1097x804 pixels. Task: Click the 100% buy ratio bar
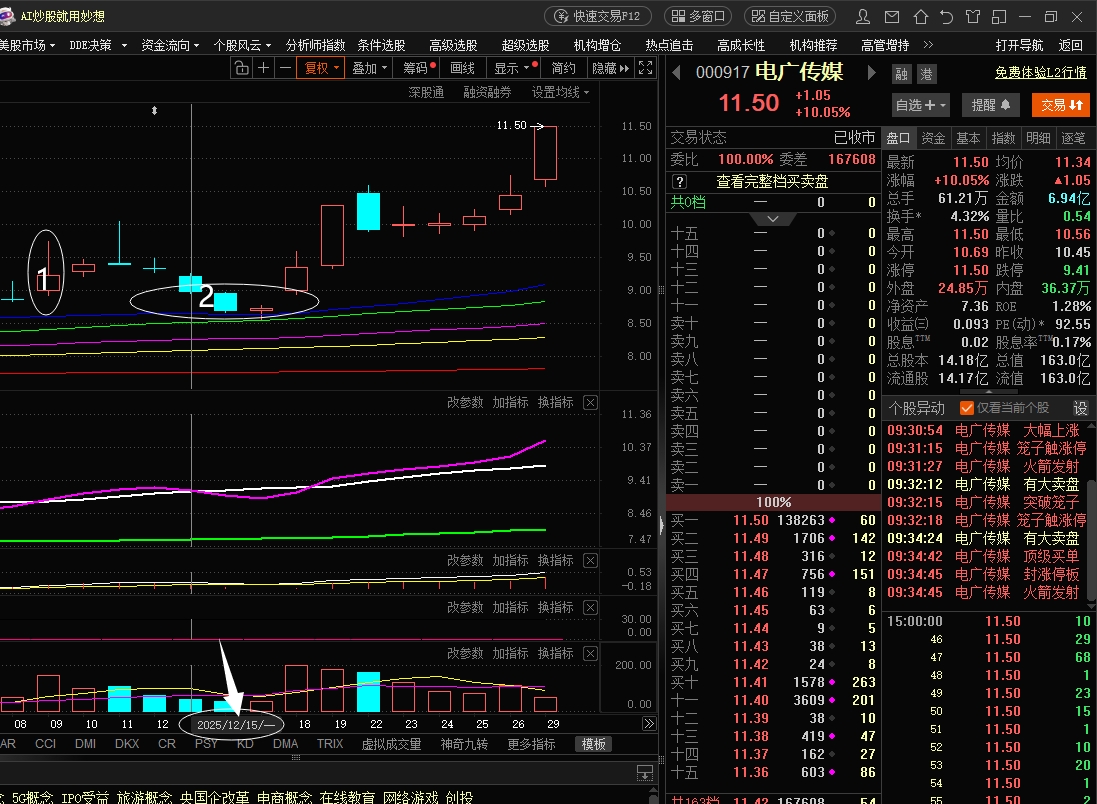tap(773, 502)
